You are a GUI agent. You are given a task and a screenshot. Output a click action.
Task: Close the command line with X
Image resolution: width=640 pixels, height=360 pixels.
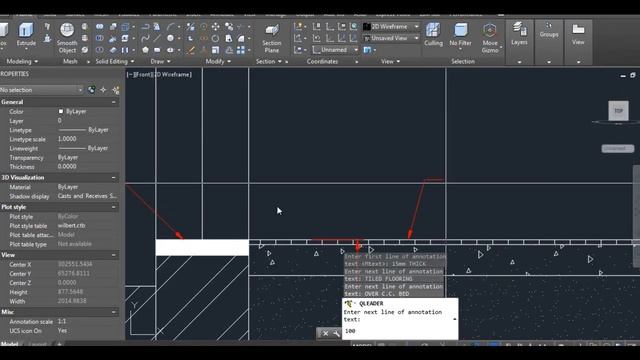325,333
